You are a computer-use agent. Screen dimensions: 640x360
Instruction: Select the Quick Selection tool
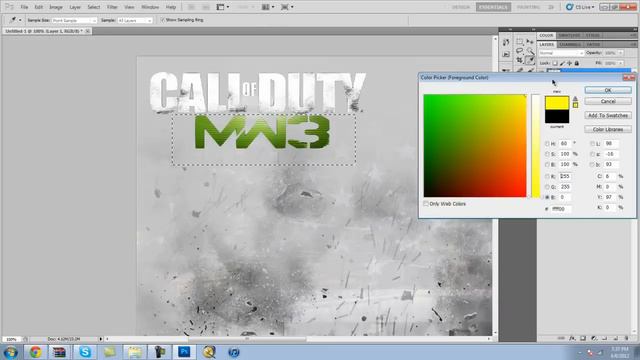[x=530, y=51]
